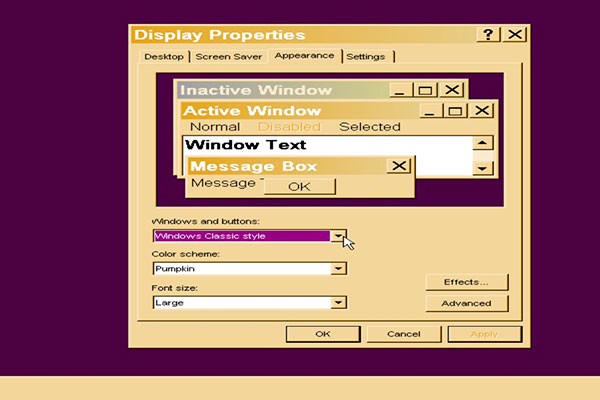Expand the Color scheme dropdown arrow
This screenshot has height=400, width=600.
[x=338, y=268]
